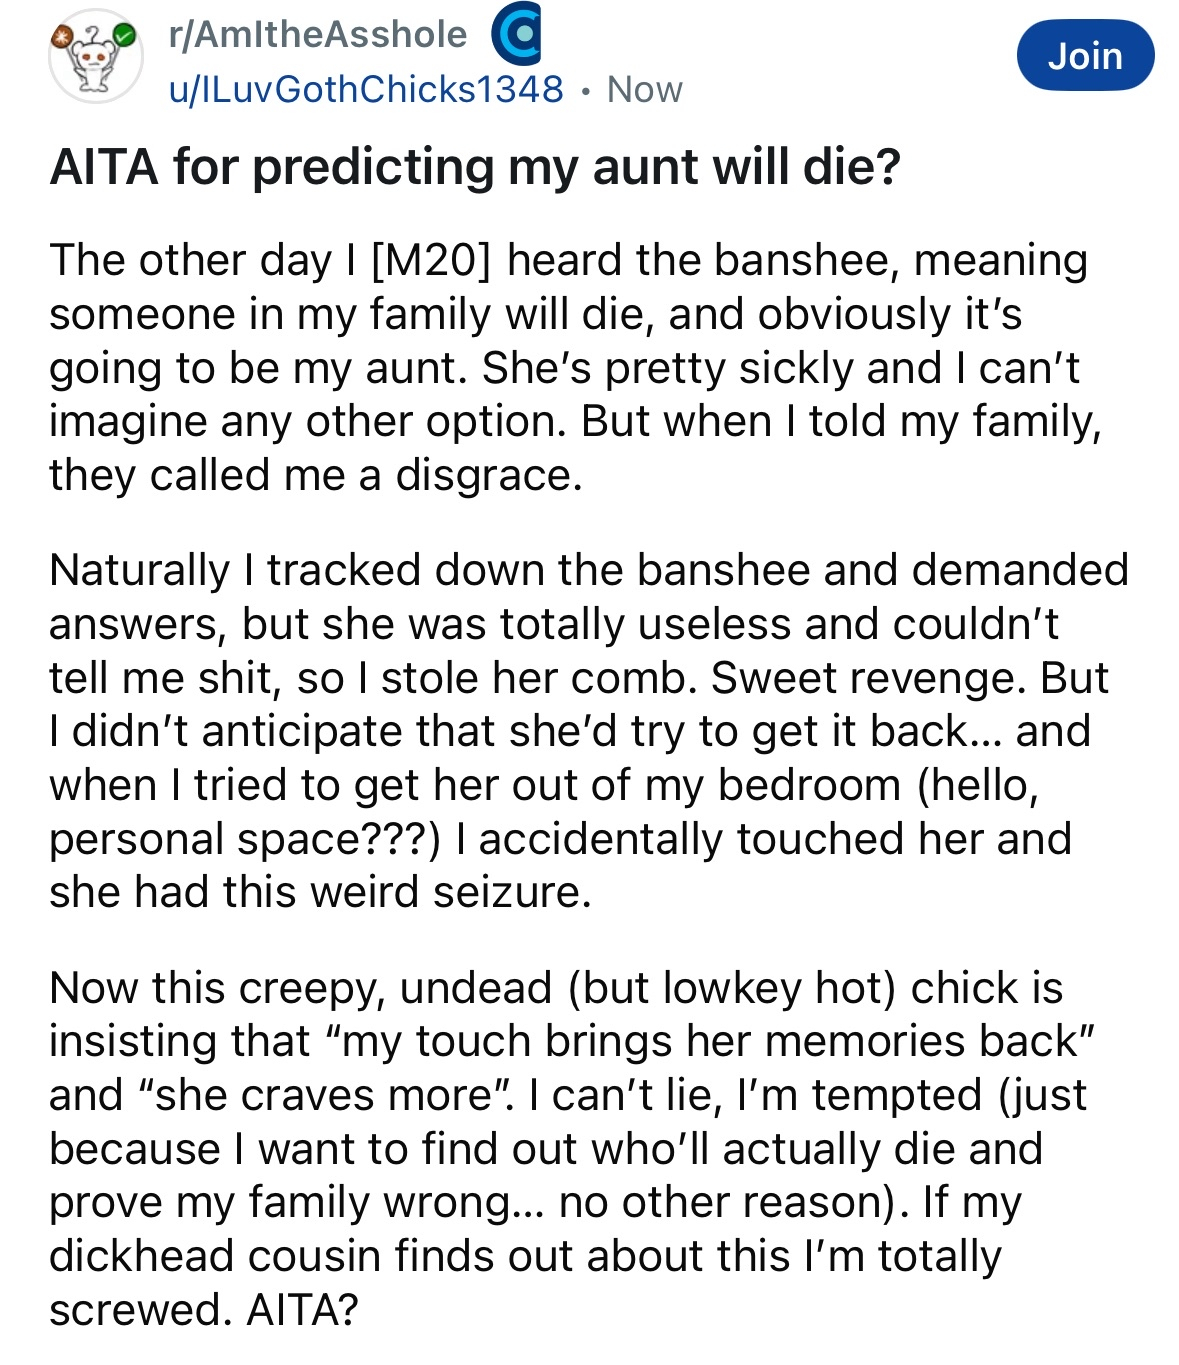Click the blue C badge beside subreddit name
Screen dimensions: 1179x1365
(516, 36)
